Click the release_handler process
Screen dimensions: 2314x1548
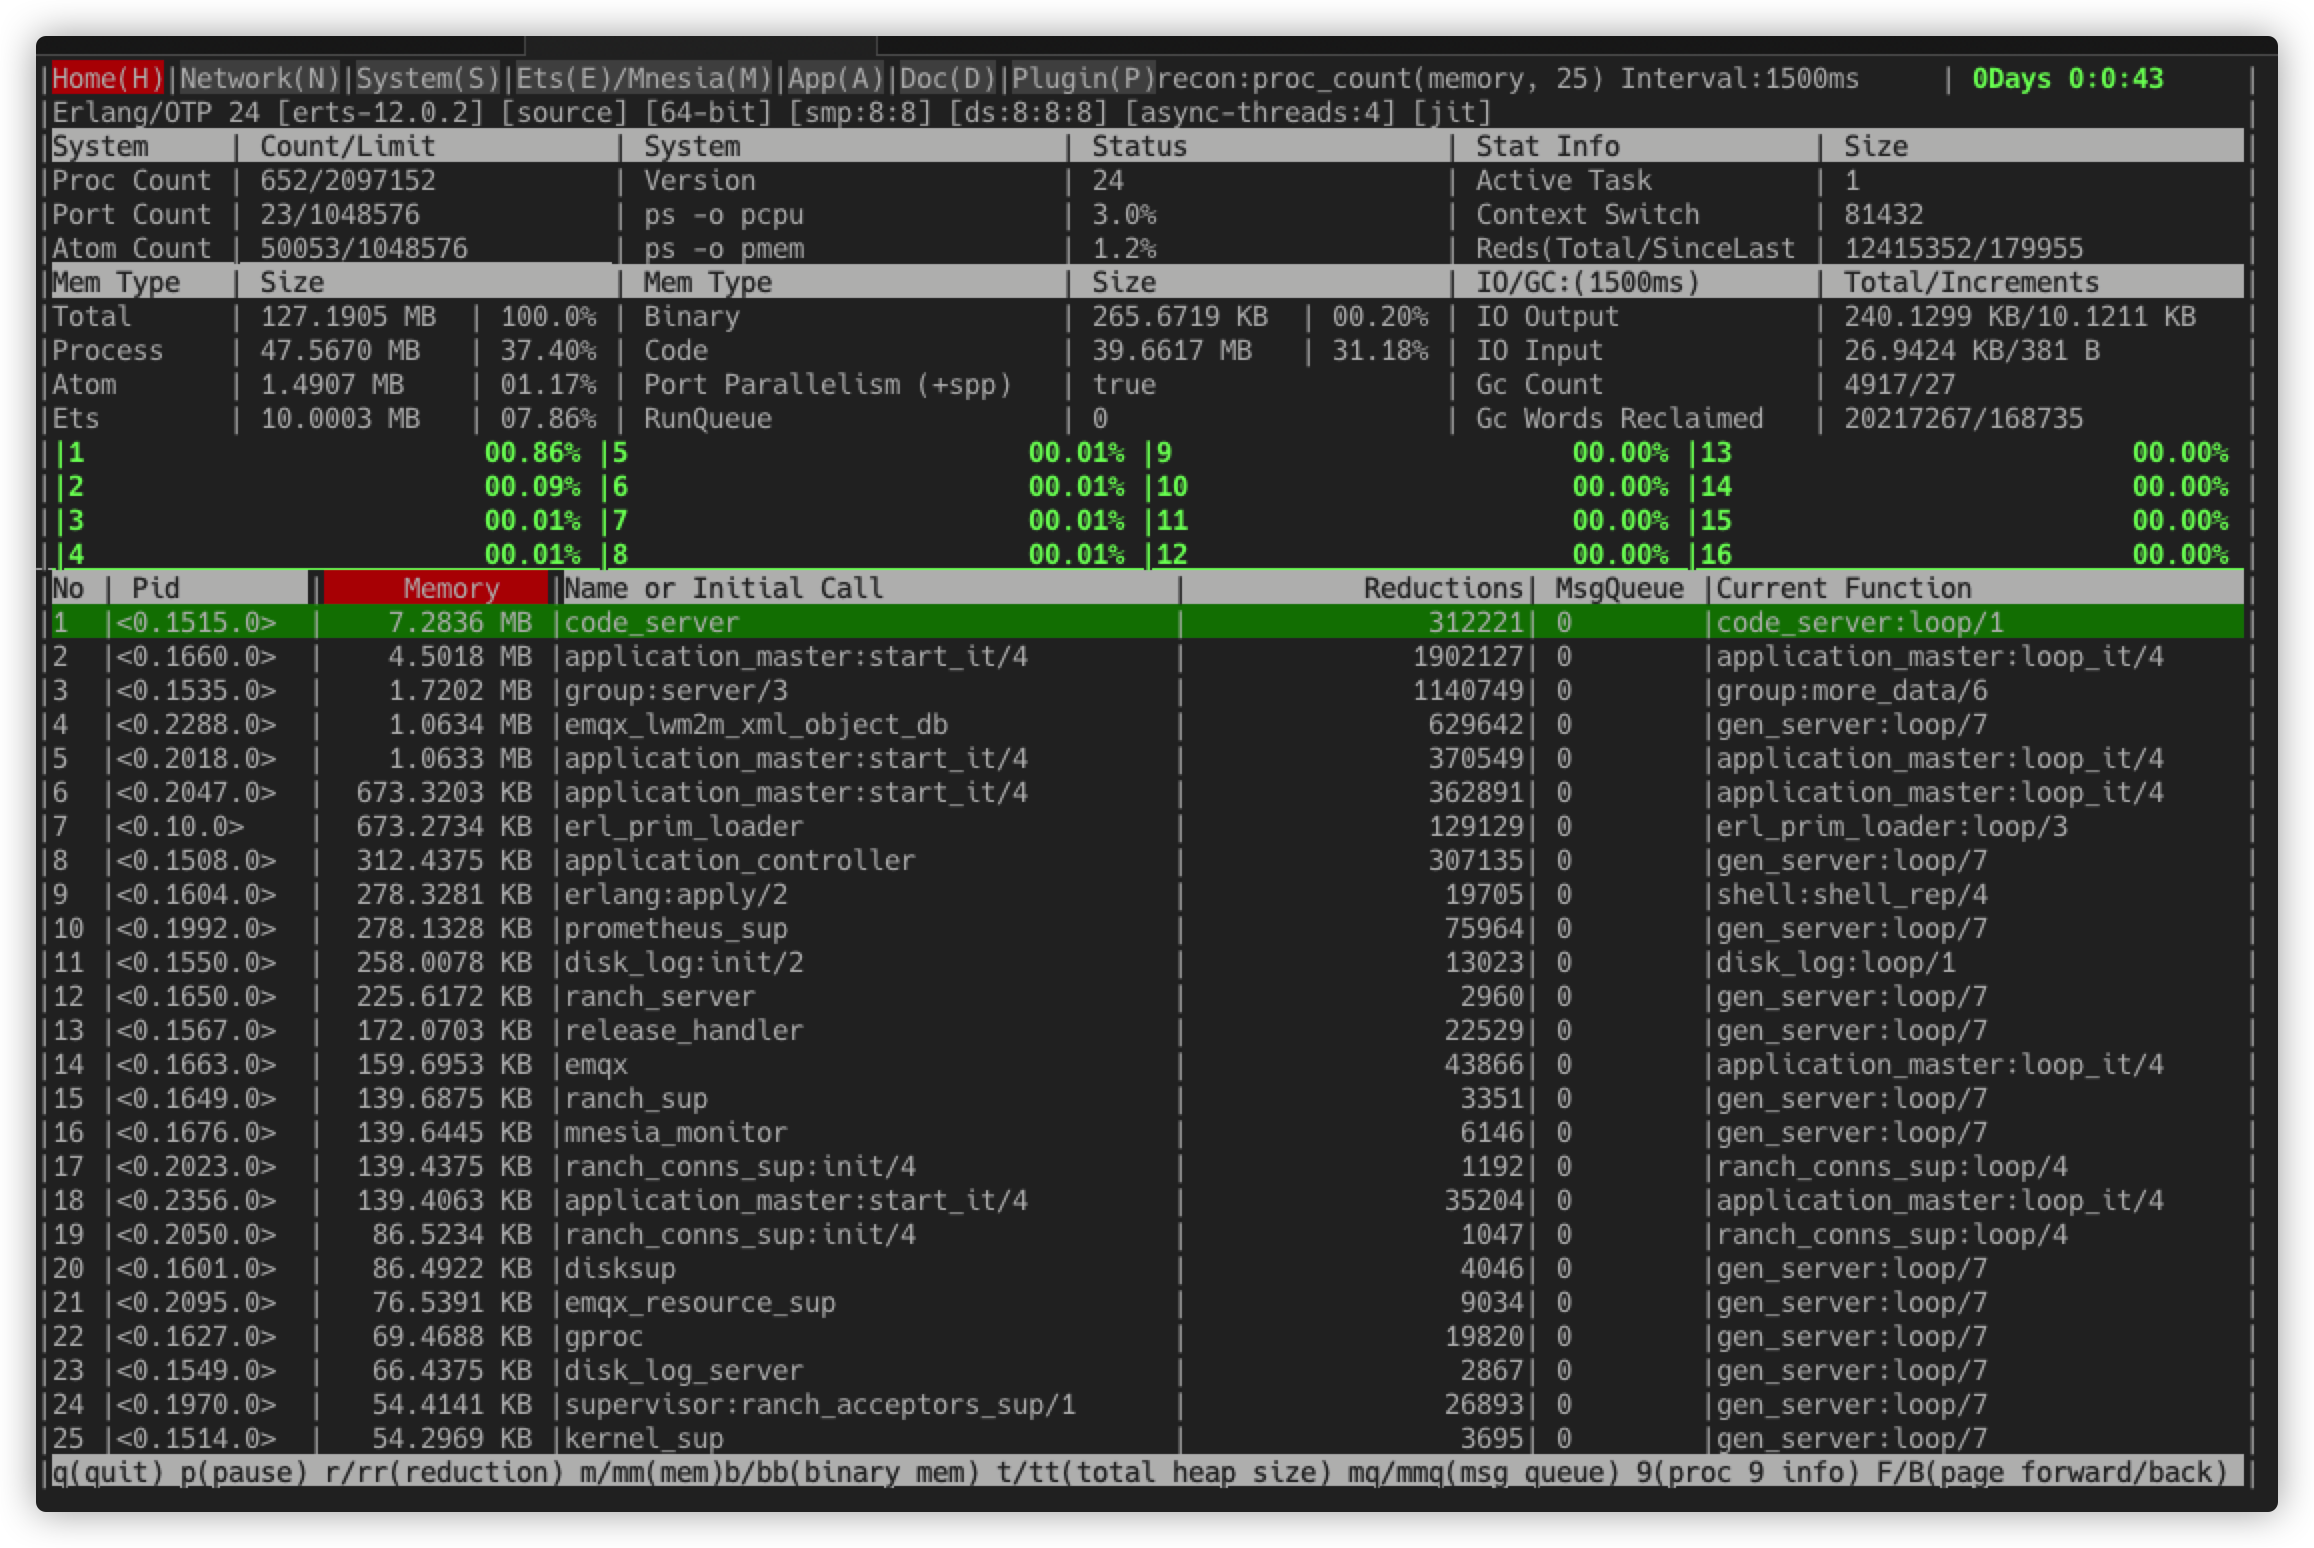tap(684, 1030)
